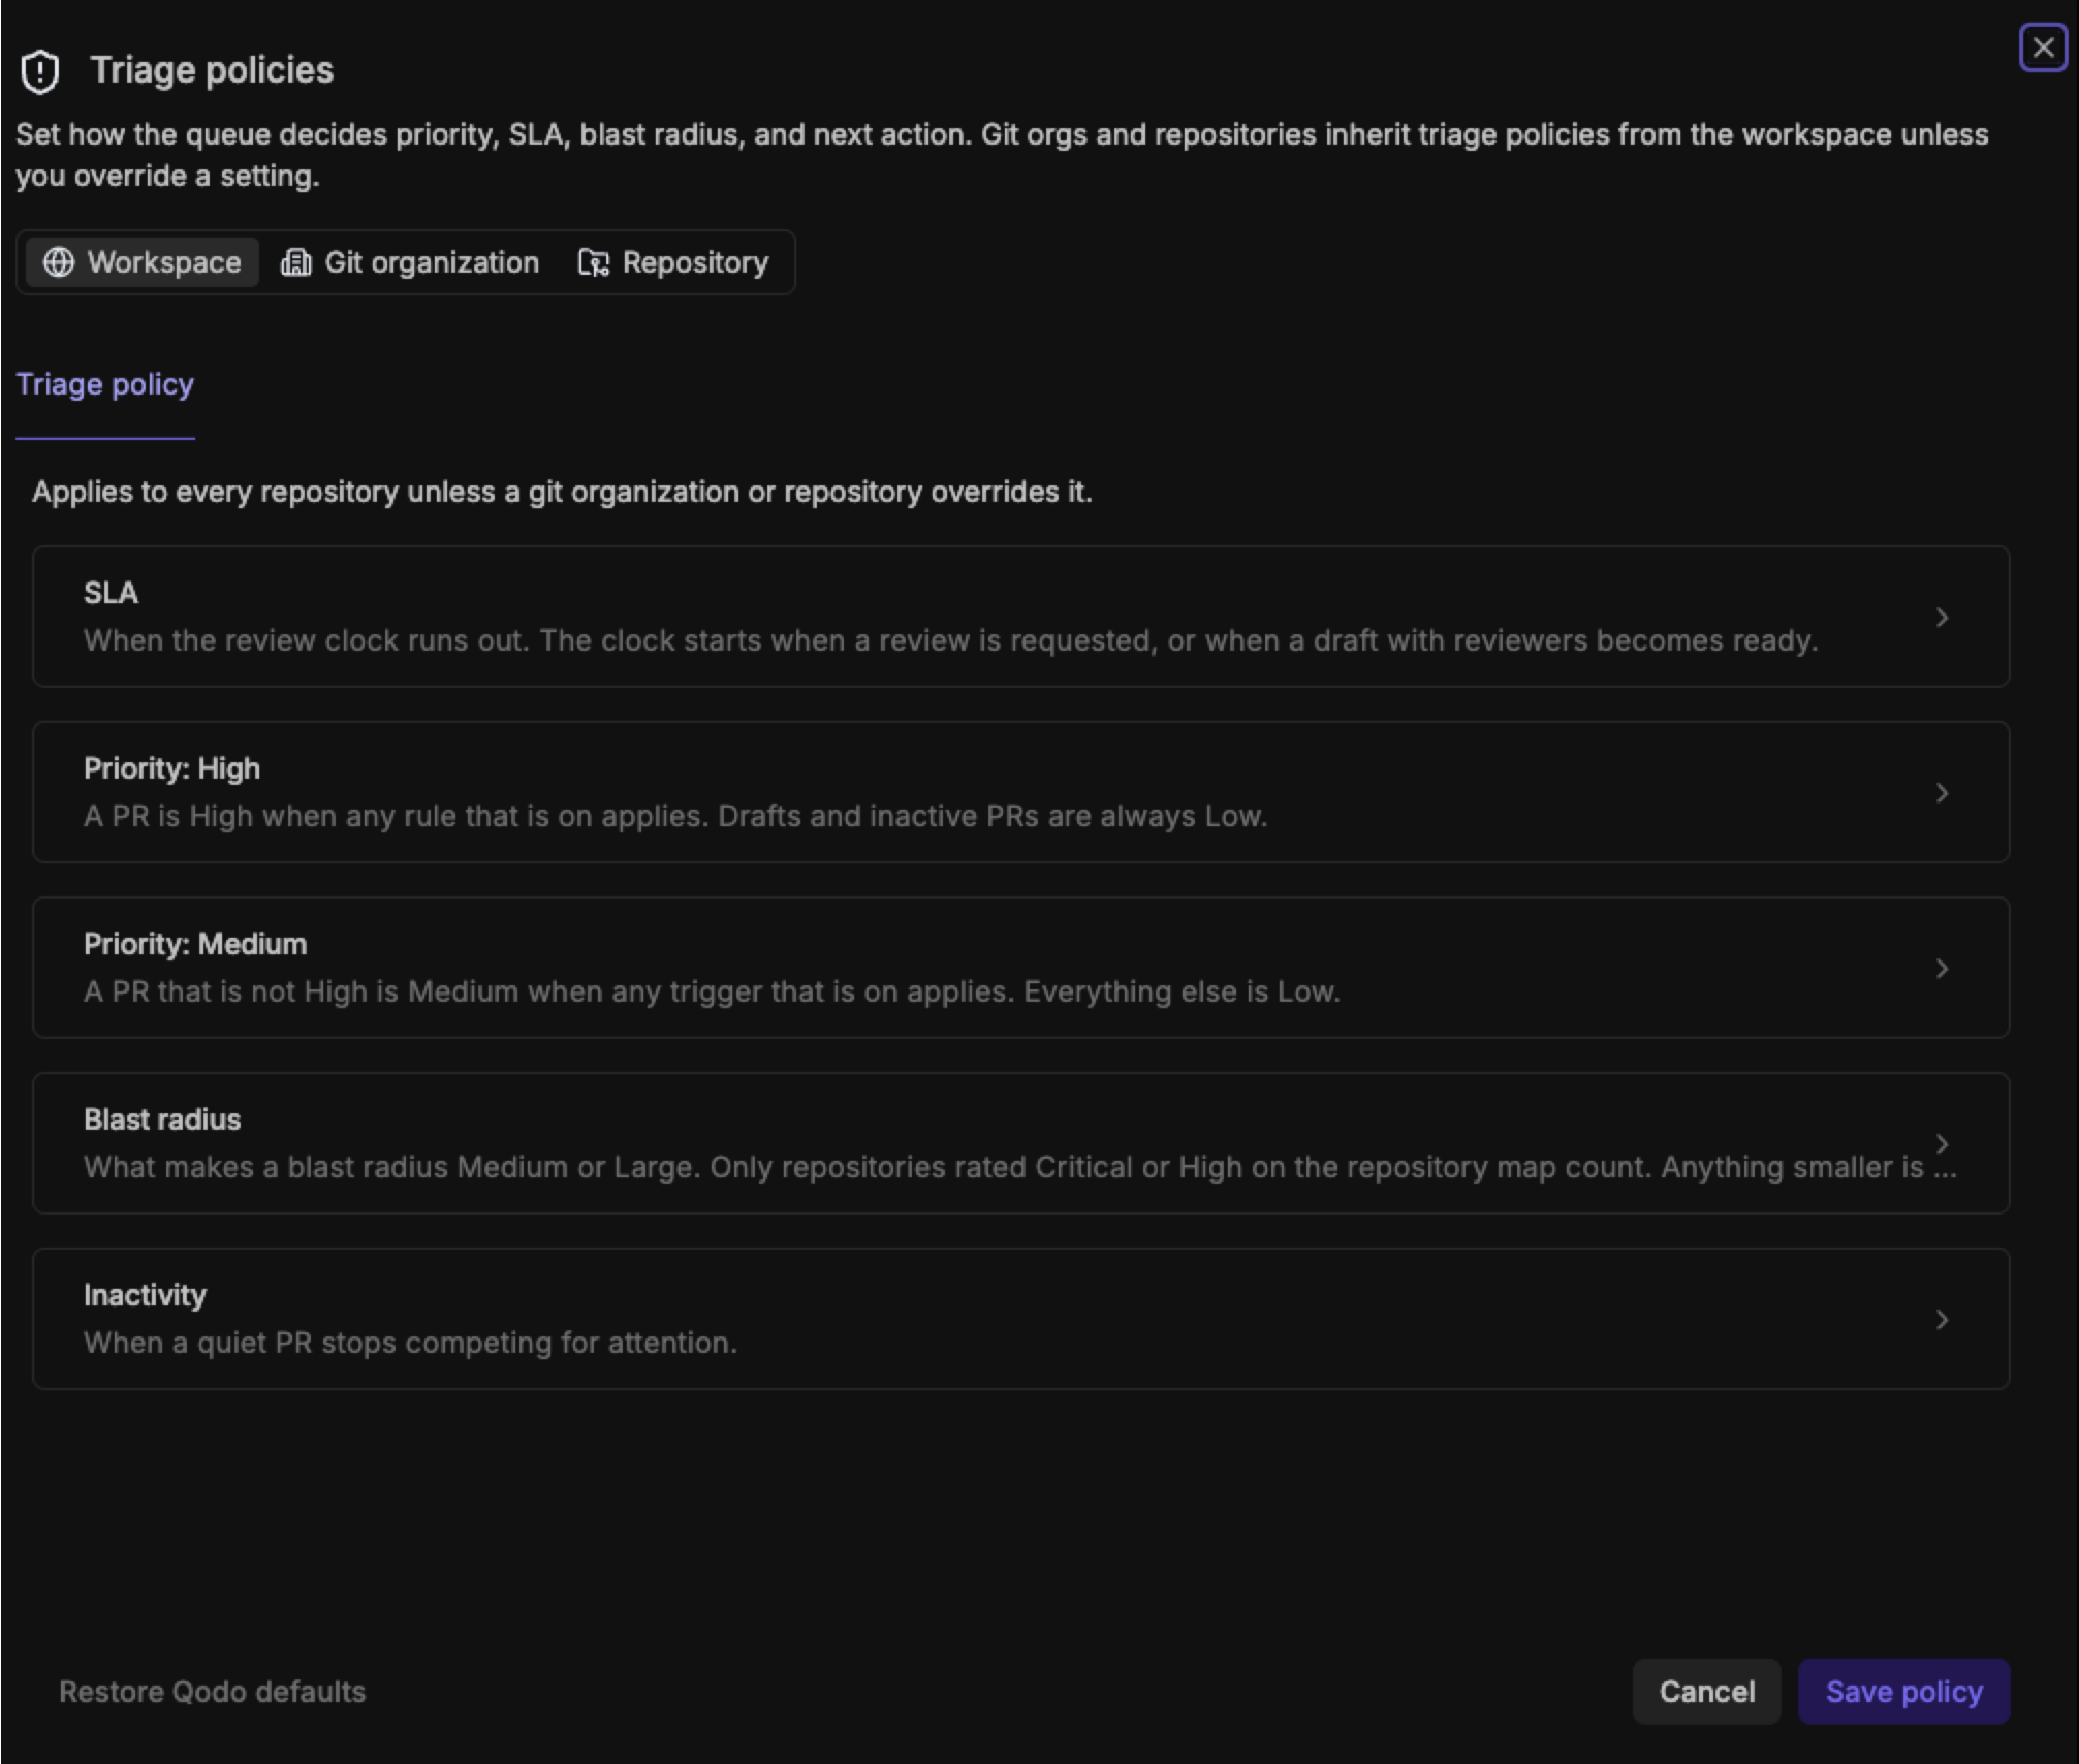Open the SLA settings row title
The width and height of the screenshot is (2079, 1764).
[x=111, y=593]
